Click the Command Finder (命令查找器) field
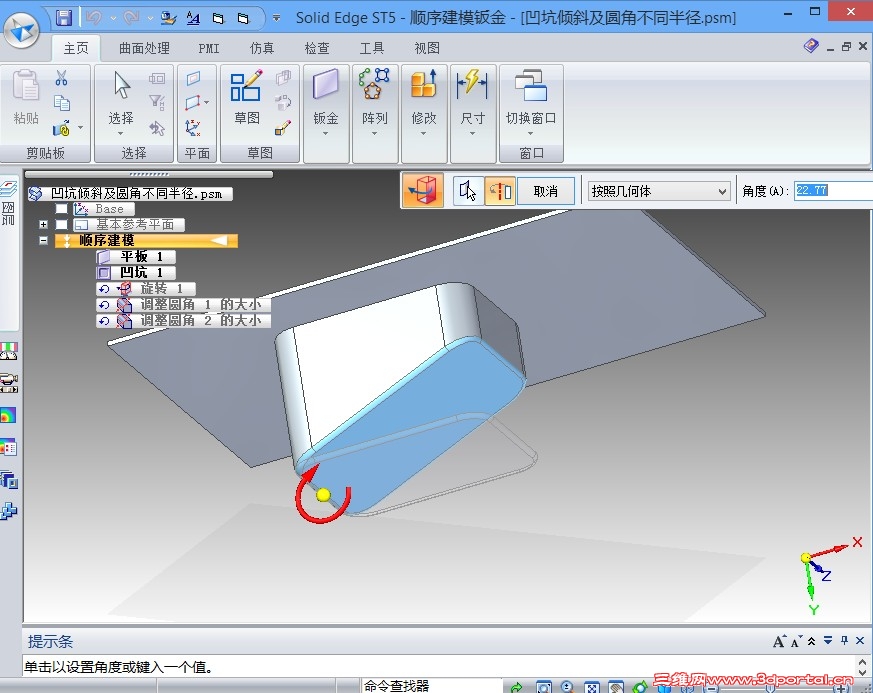Screen dimensions: 873x693 pyautogui.click(x=431, y=686)
